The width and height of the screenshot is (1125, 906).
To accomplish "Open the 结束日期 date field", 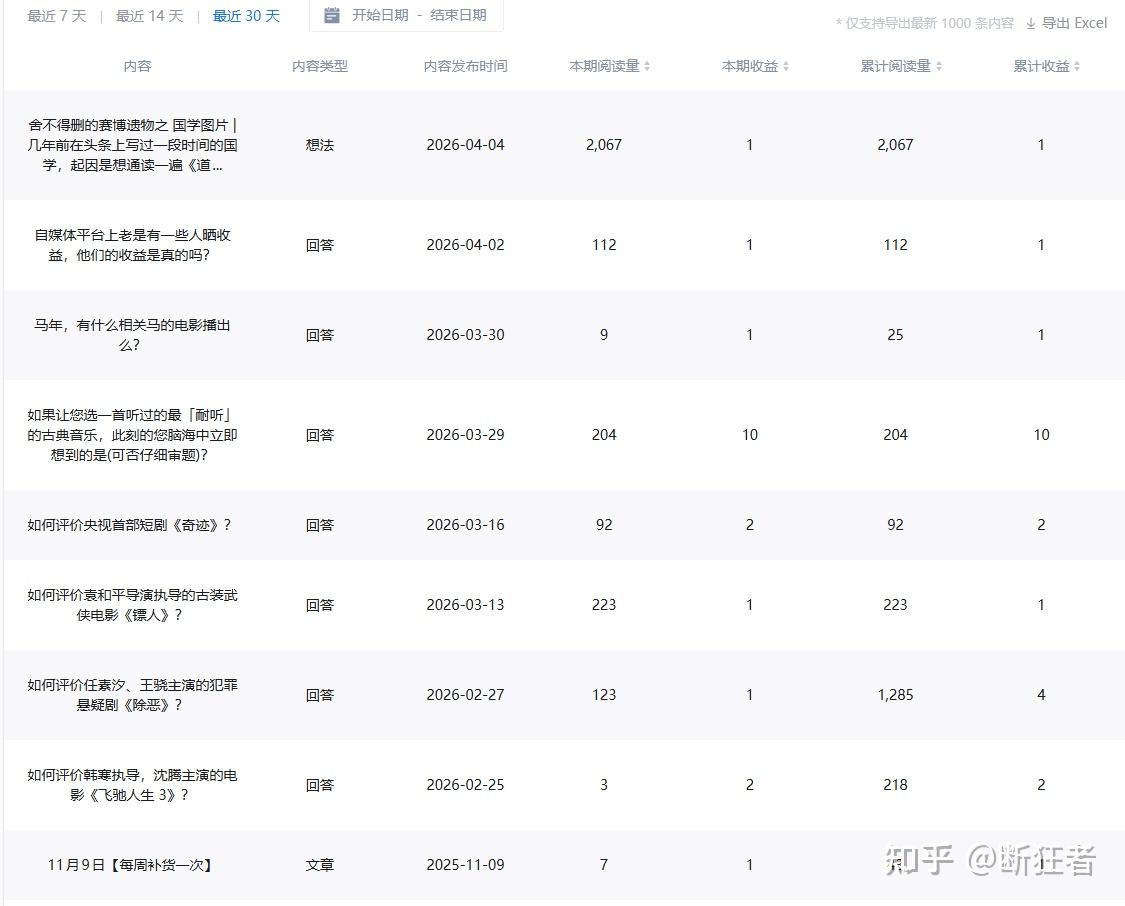I will click(458, 15).
